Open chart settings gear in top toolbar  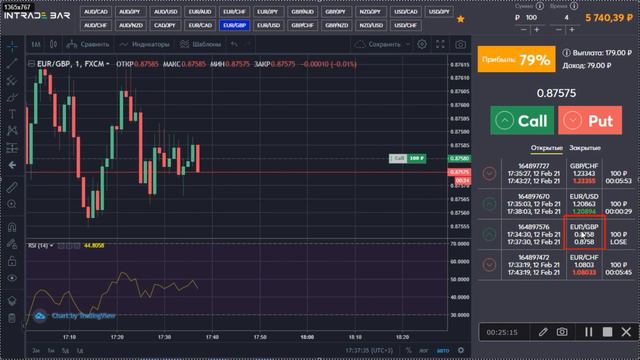[x=422, y=44]
